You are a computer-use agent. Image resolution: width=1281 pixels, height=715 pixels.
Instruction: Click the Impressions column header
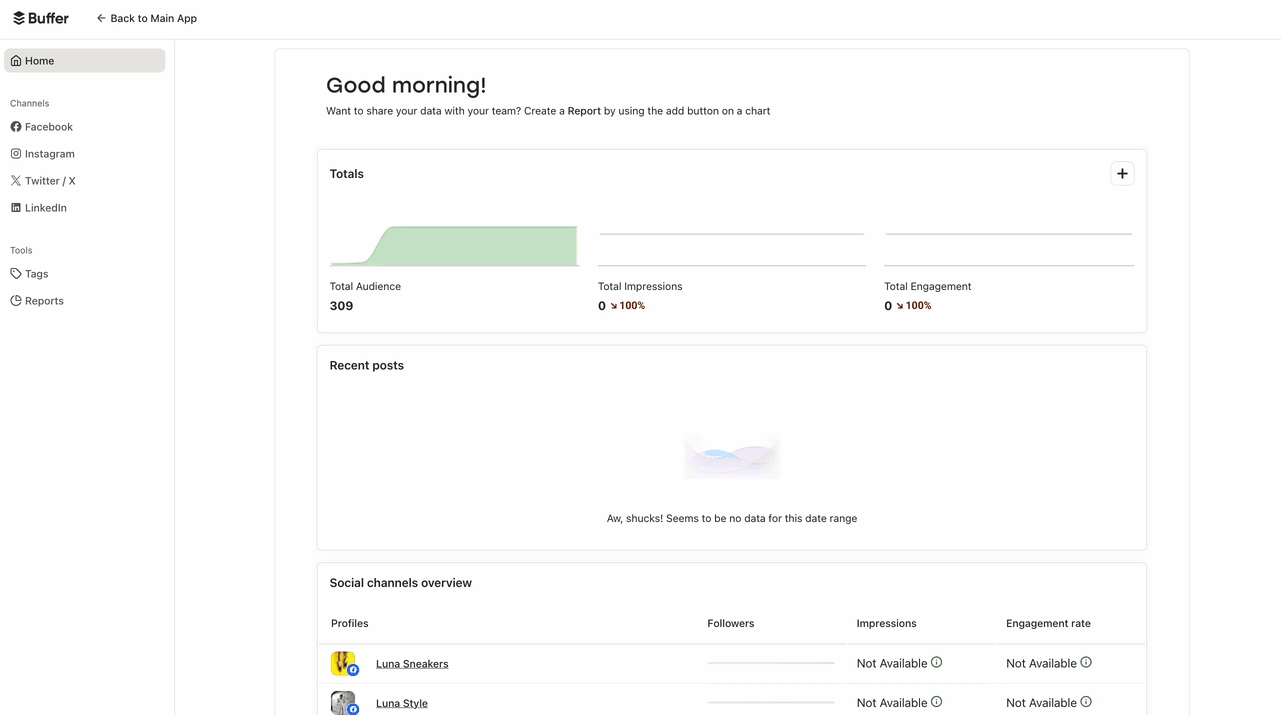[x=886, y=623]
